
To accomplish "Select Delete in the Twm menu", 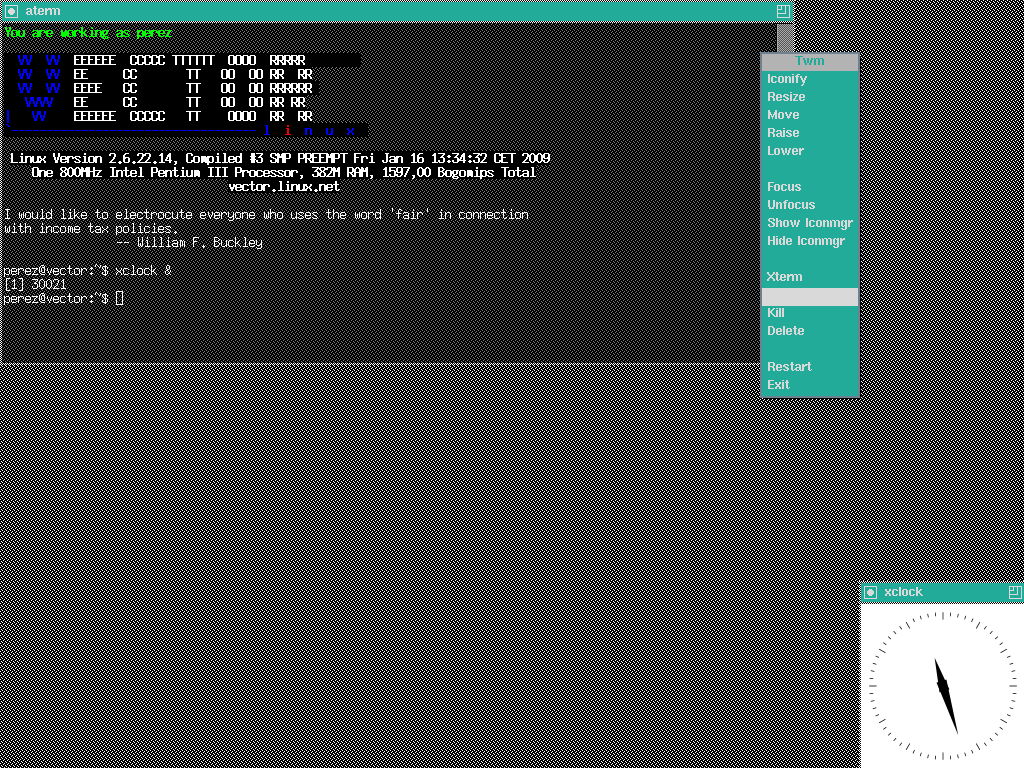I will pos(810,331).
